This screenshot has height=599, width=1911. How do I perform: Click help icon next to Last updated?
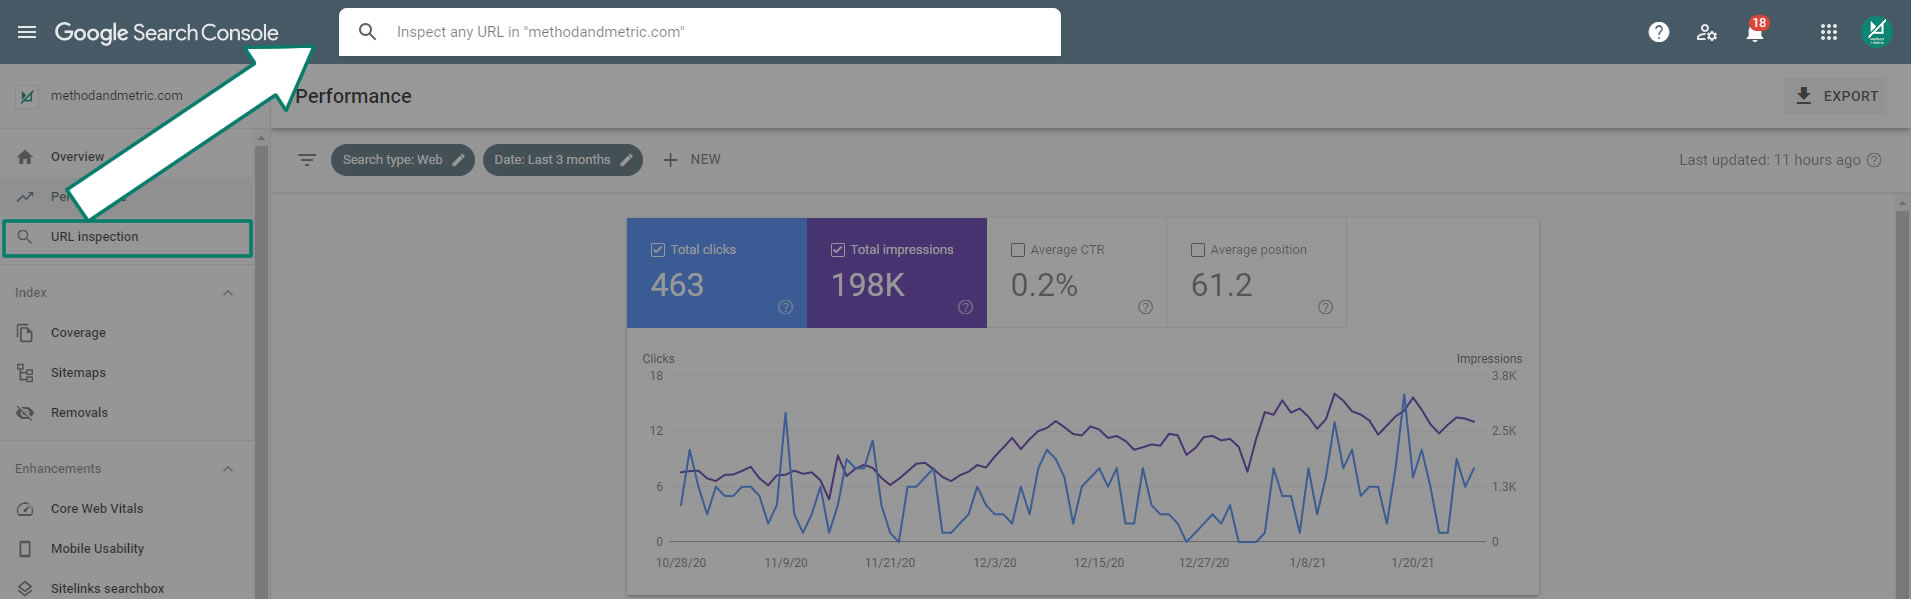coord(1874,160)
